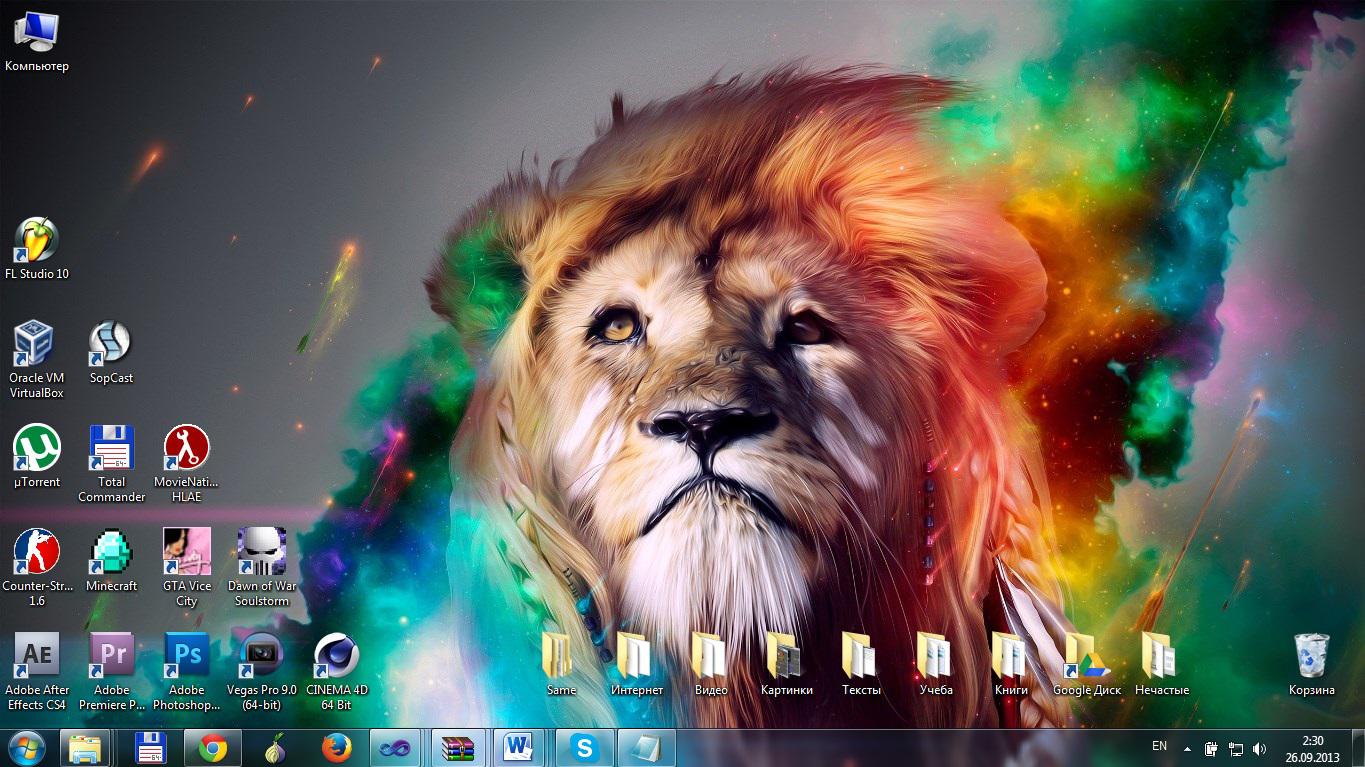Select the Книги folder
1365x767 pixels.
pos(1011,666)
